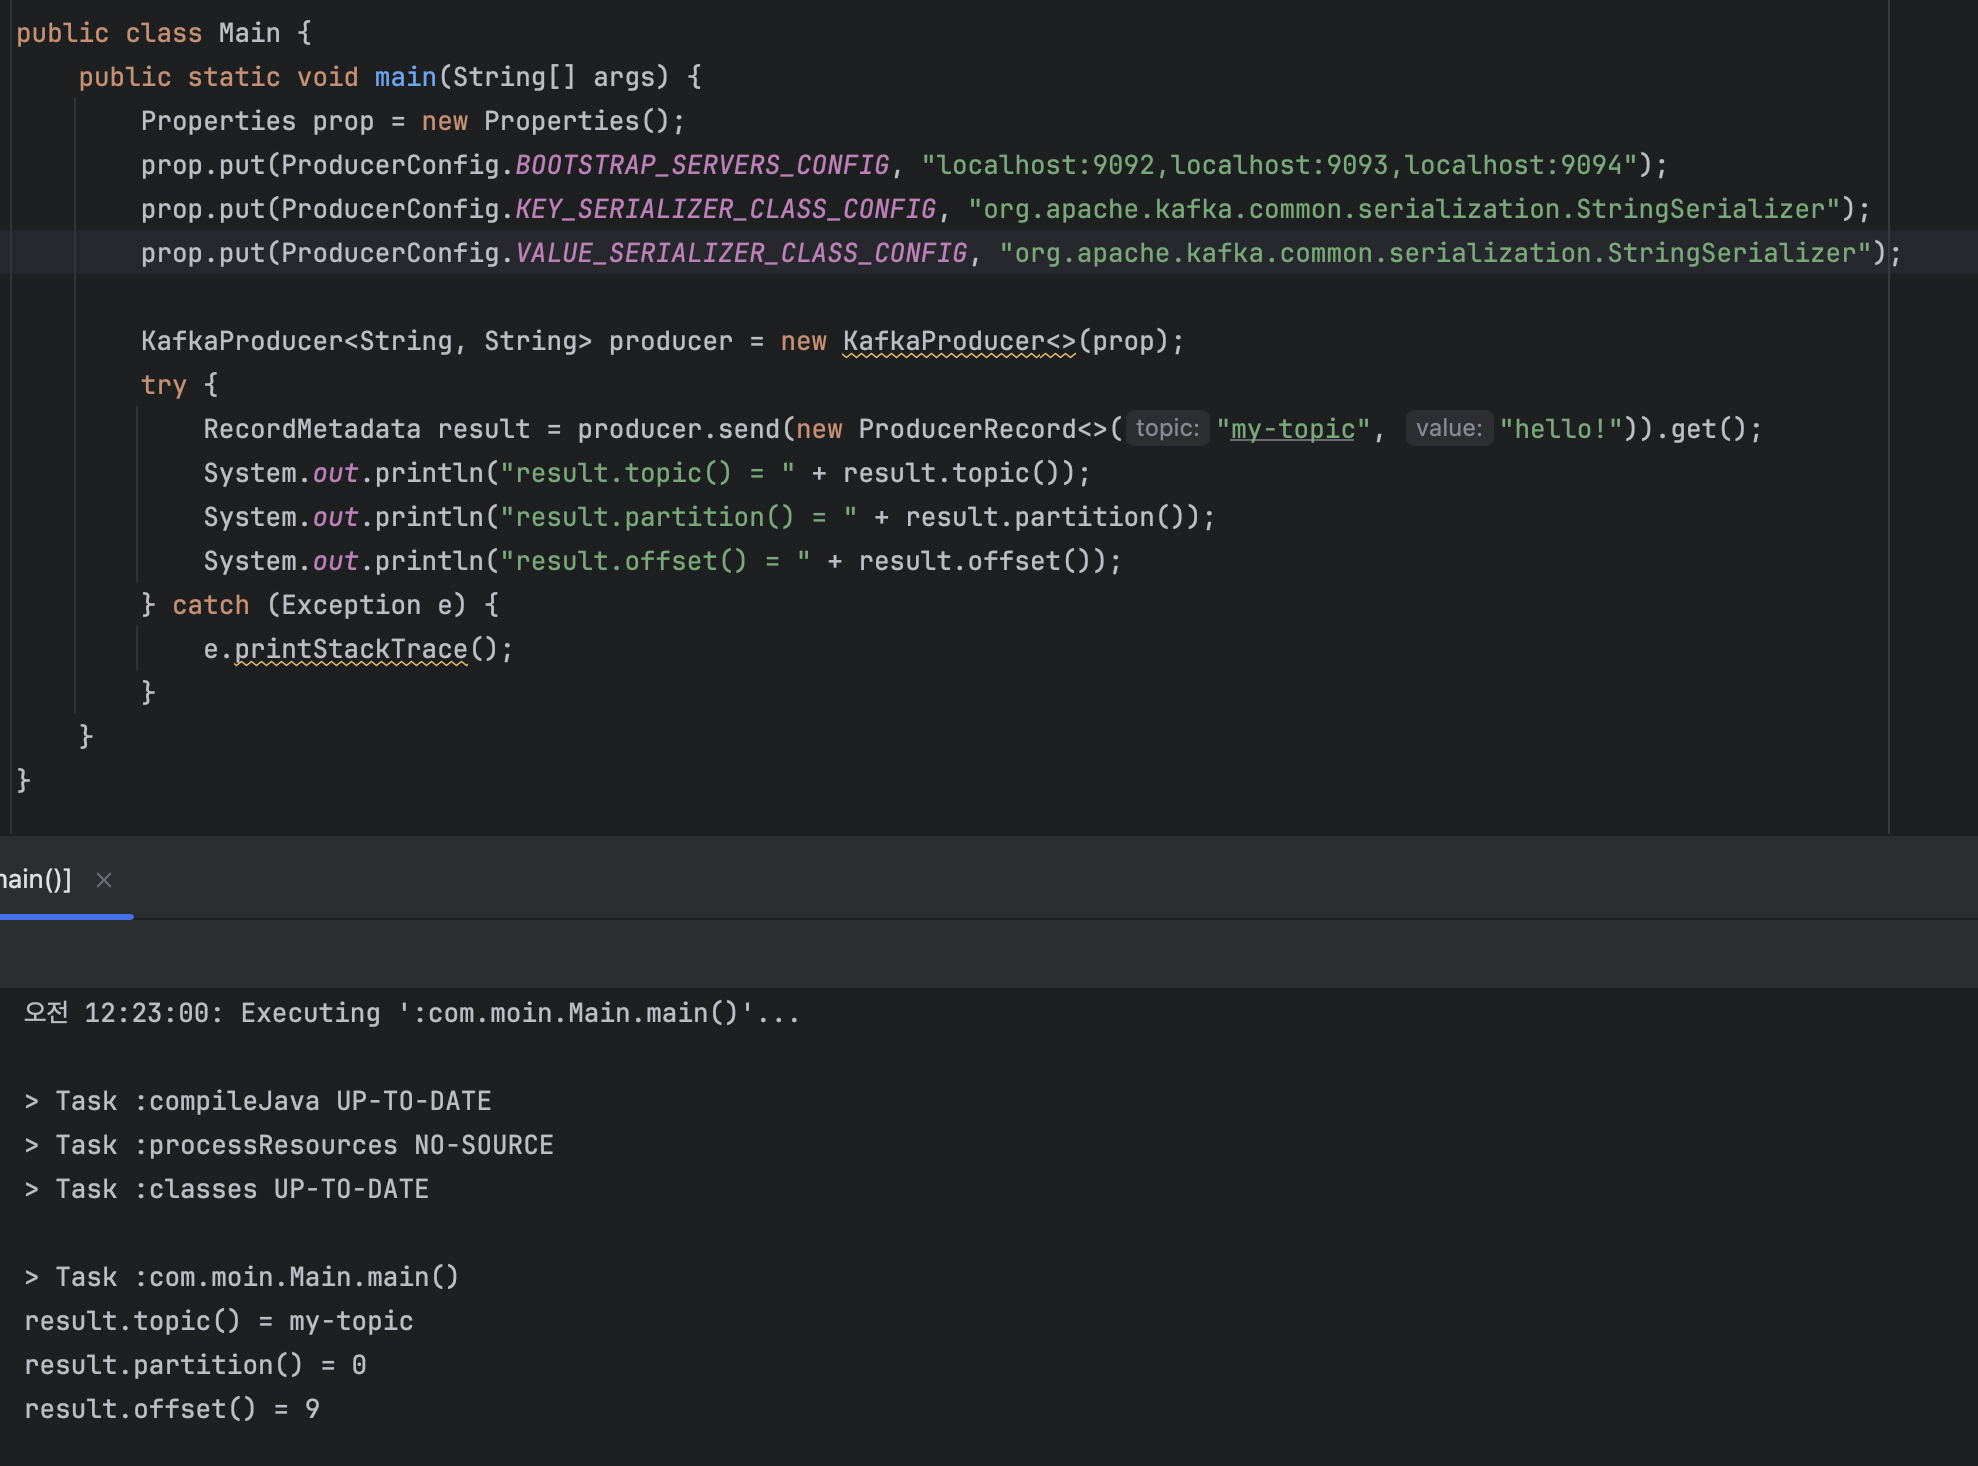Click the underlined printStackTrace method call
Image resolution: width=1978 pixels, height=1466 pixels.
pyautogui.click(x=350, y=650)
